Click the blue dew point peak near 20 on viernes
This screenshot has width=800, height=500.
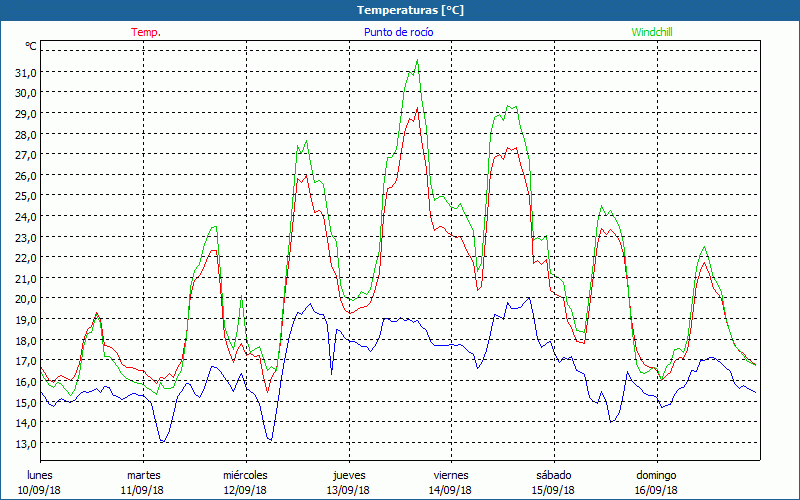point(529,298)
